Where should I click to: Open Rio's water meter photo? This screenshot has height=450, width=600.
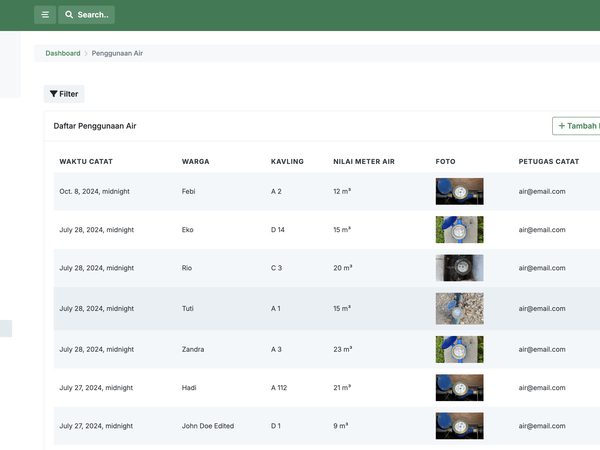click(x=459, y=268)
